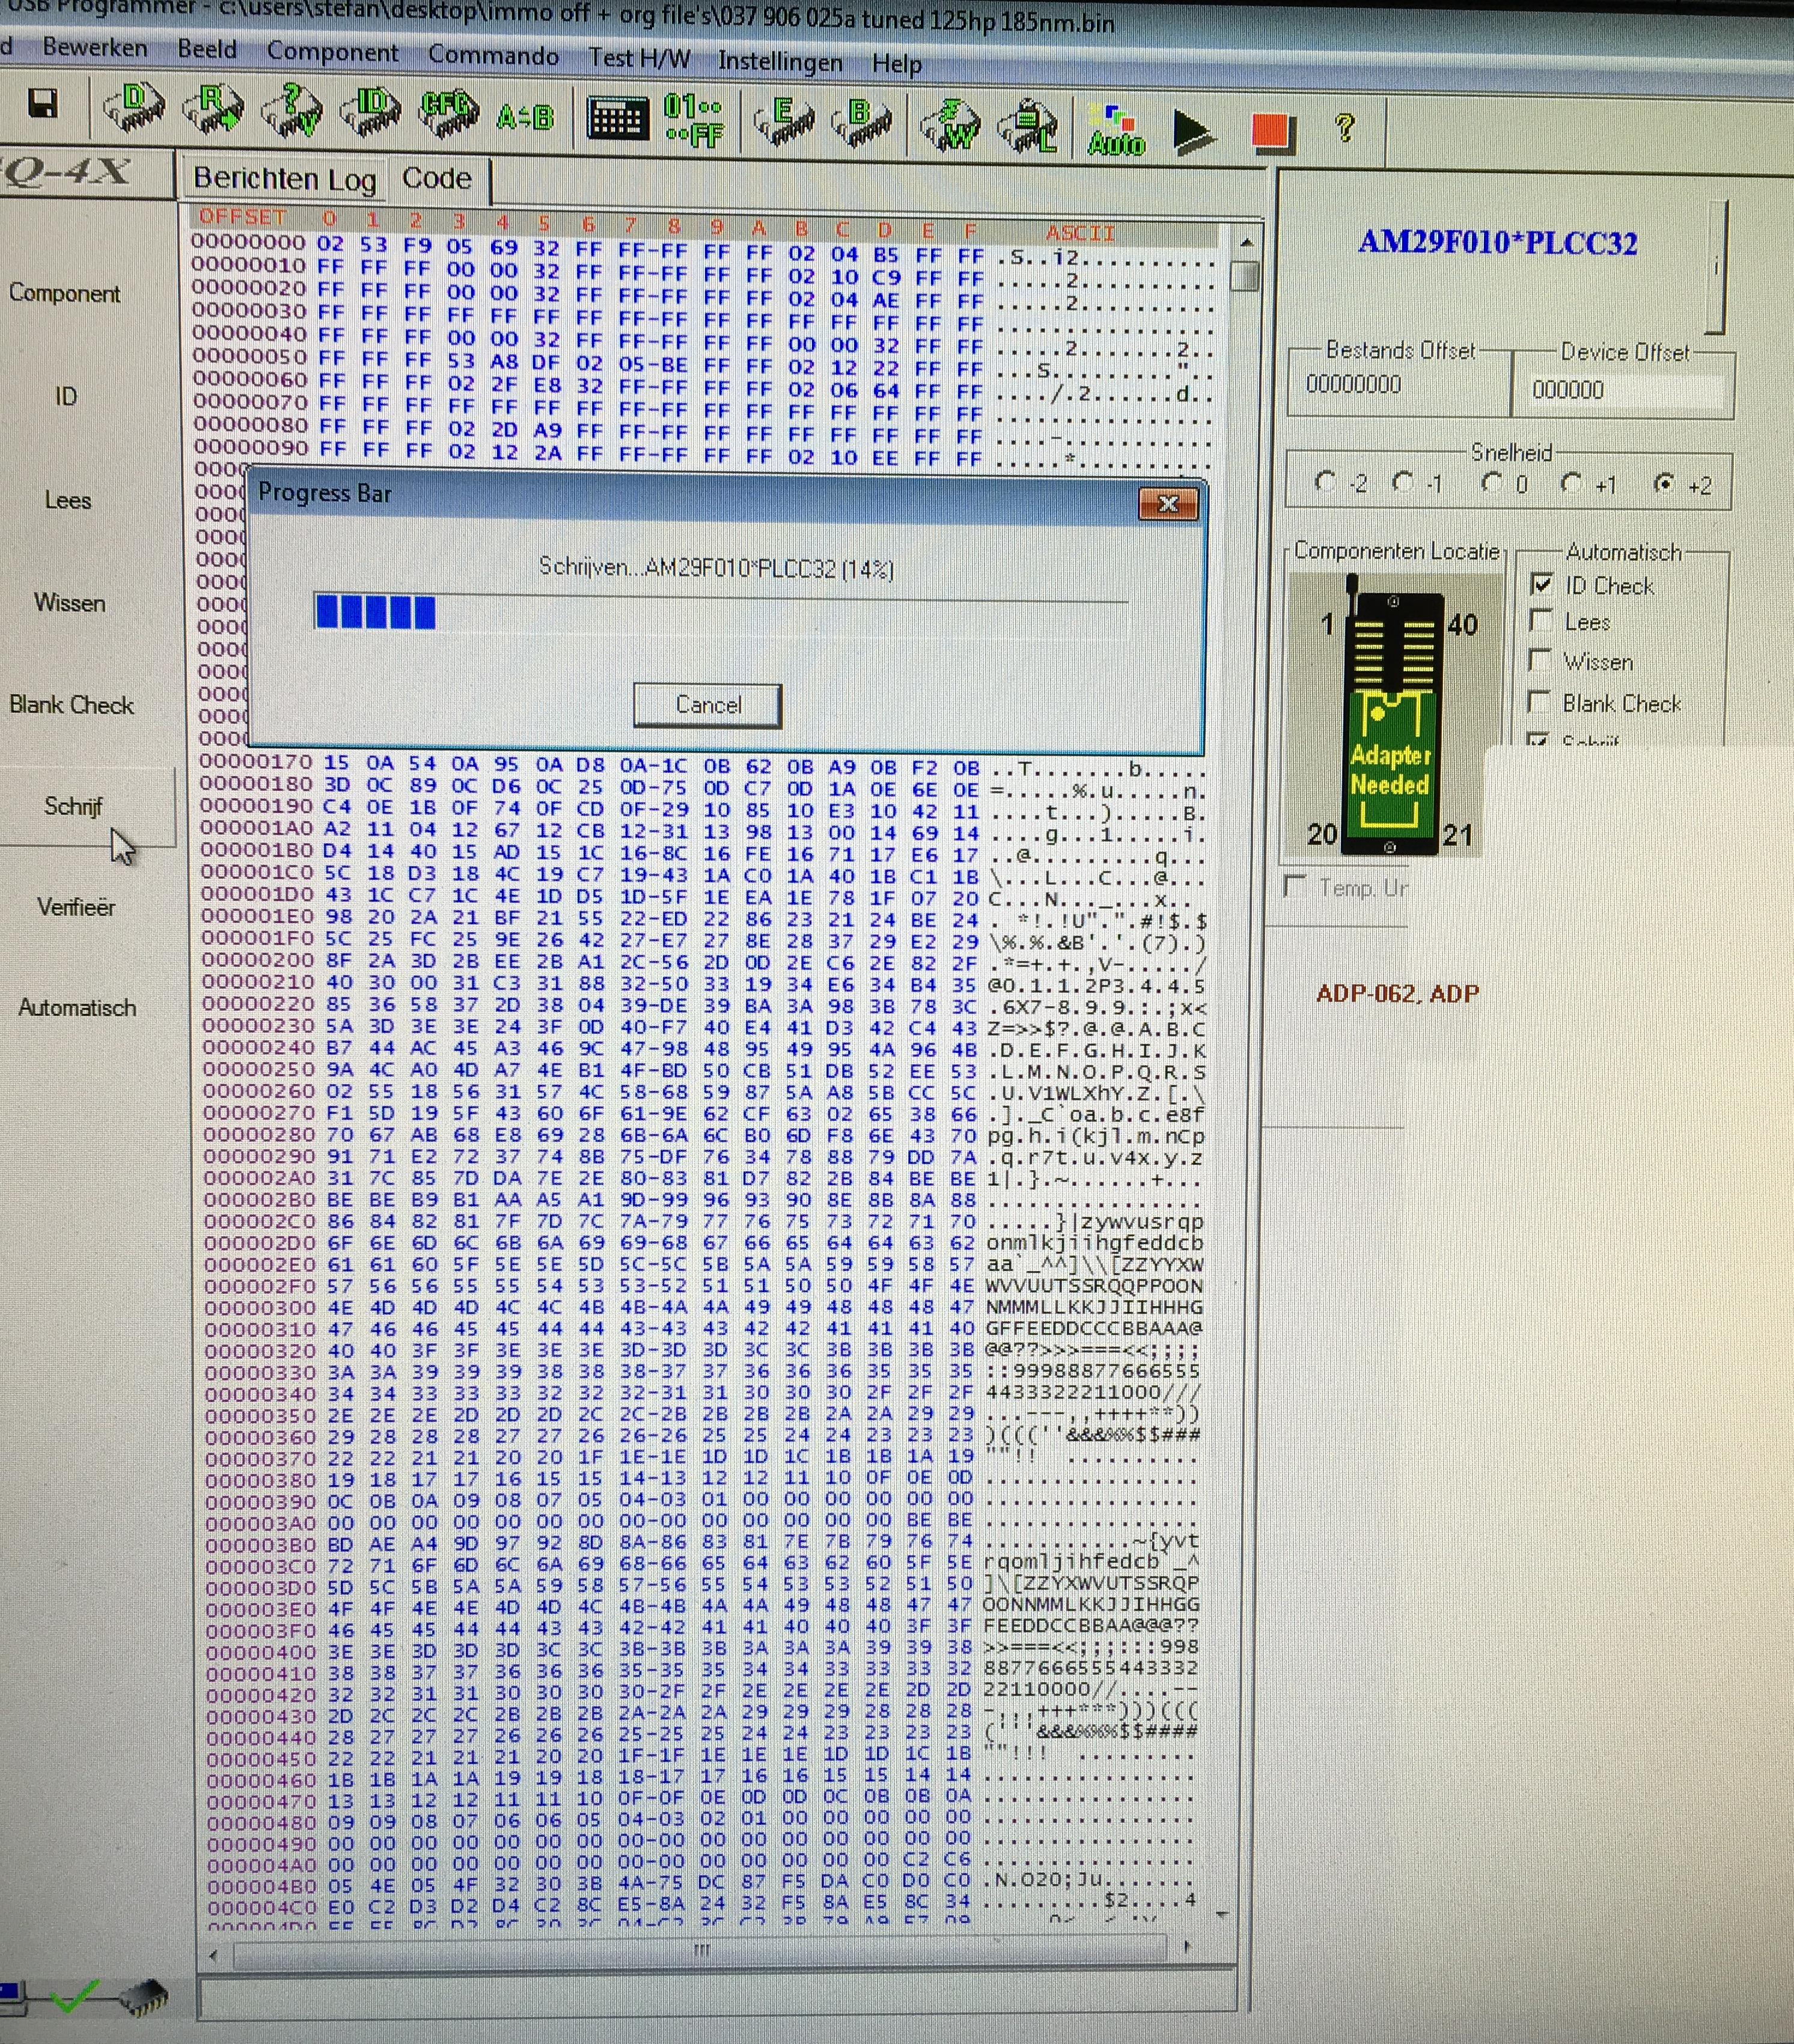Click the read chip icon (R)
The height and width of the screenshot is (2044, 1794).
coord(214,110)
